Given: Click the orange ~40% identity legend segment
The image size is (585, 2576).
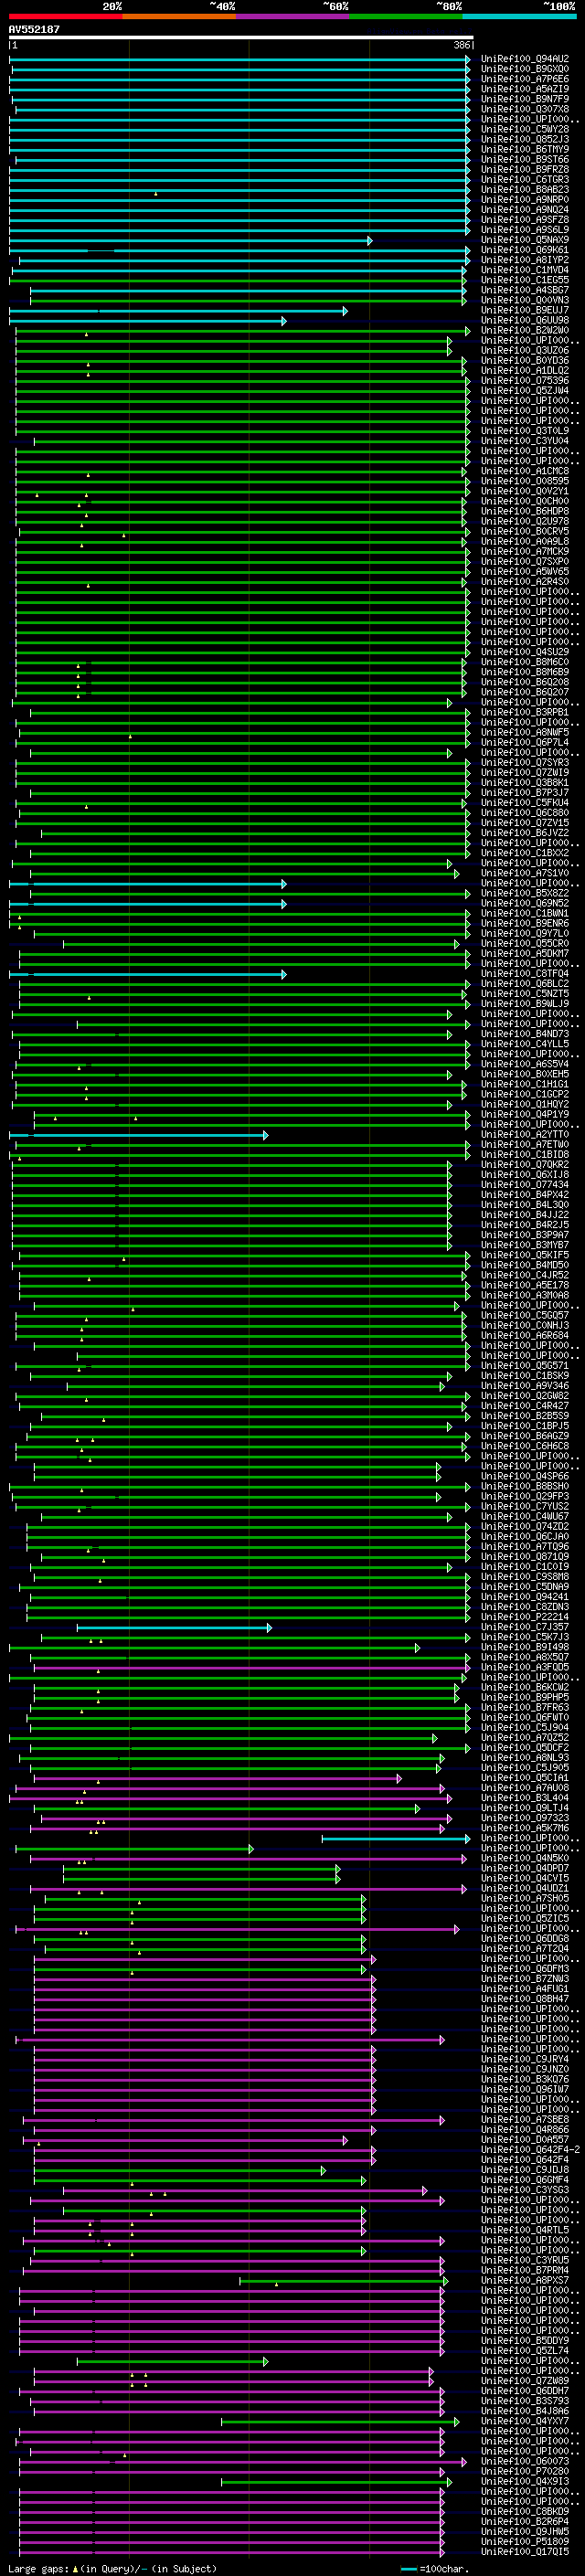Looking at the screenshot, I should (x=179, y=16).
